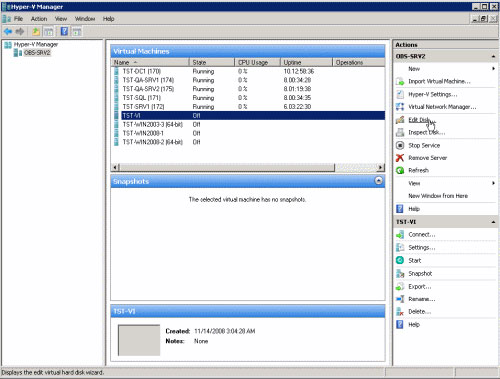Select the TST-WIN2003-3 (64-bit) row
Viewport: 500px width, 379px height.
[x=248, y=124]
